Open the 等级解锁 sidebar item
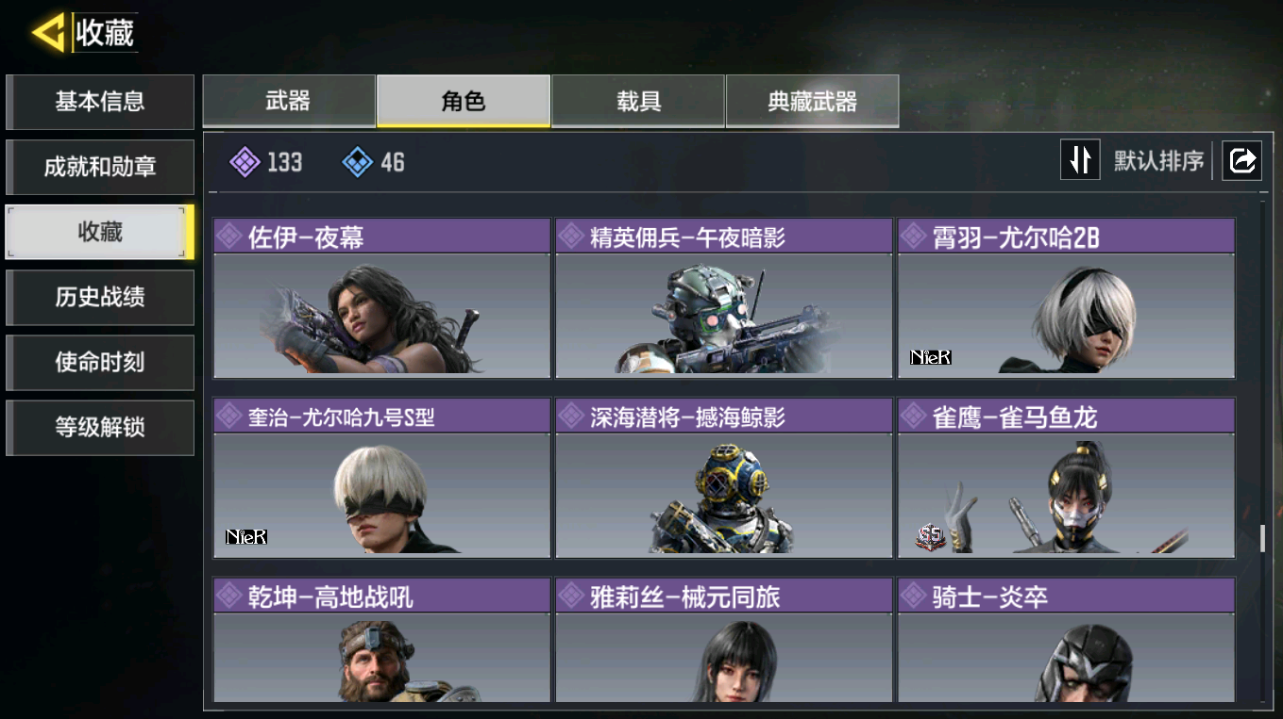Image resolution: width=1283 pixels, height=719 pixels. coord(100,427)
